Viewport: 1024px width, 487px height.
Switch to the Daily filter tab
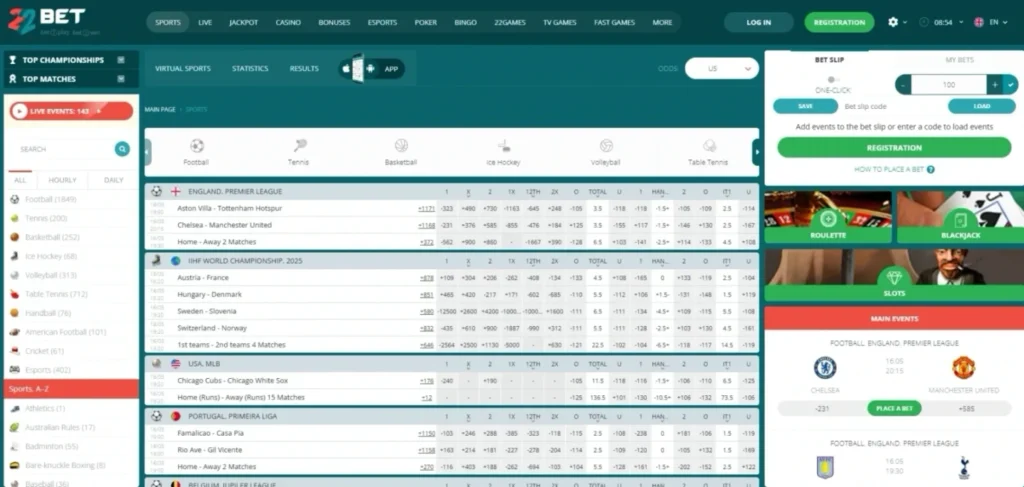point(114,180)
